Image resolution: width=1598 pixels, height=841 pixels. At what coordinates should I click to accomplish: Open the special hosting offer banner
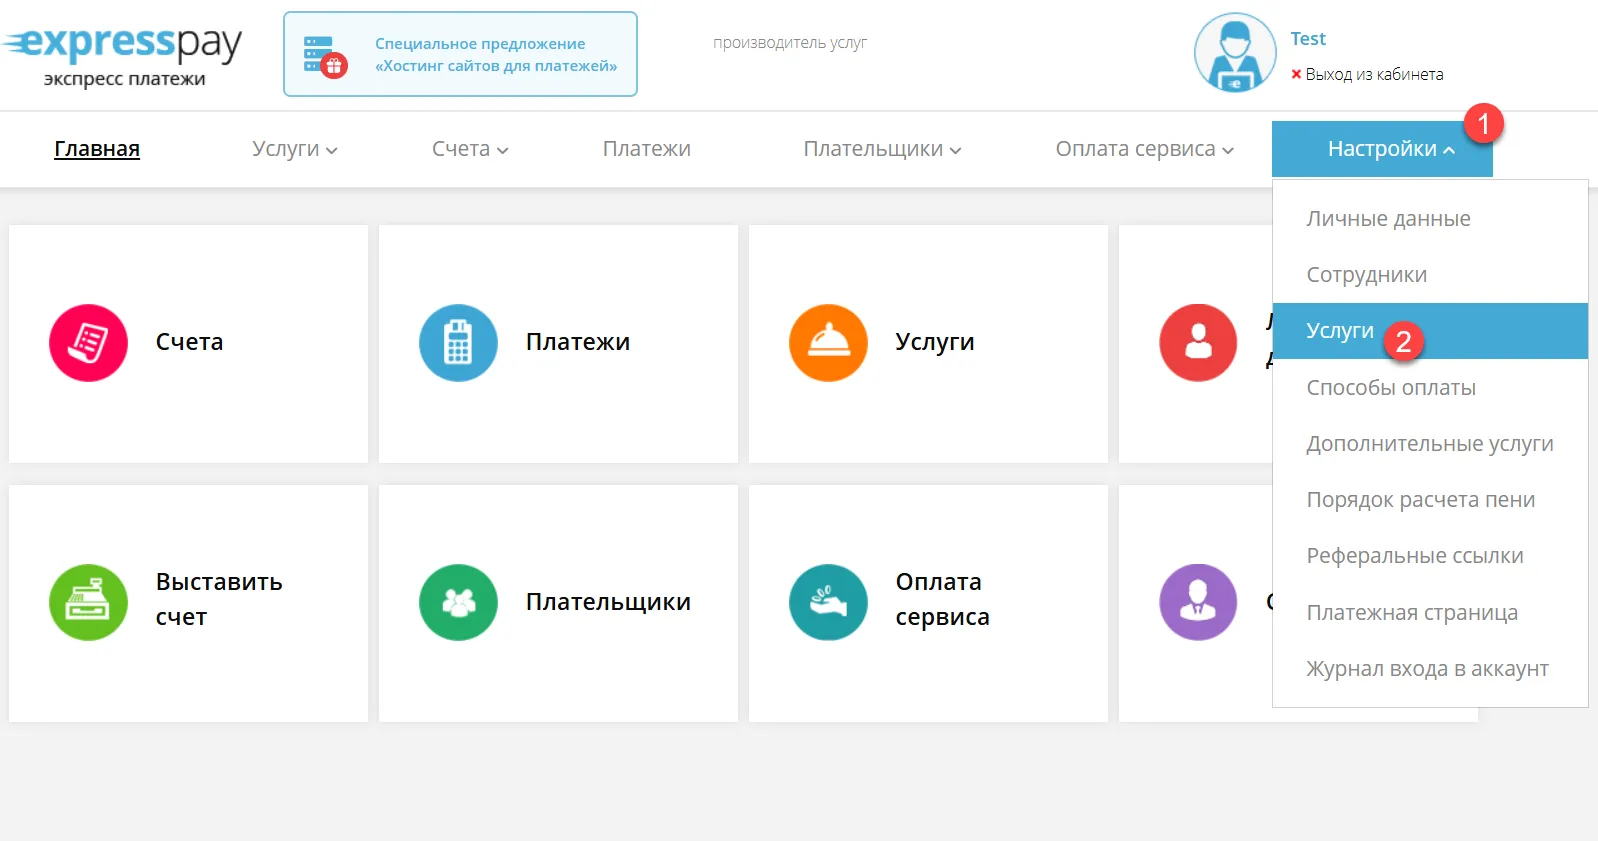click(x=460, y=54)
